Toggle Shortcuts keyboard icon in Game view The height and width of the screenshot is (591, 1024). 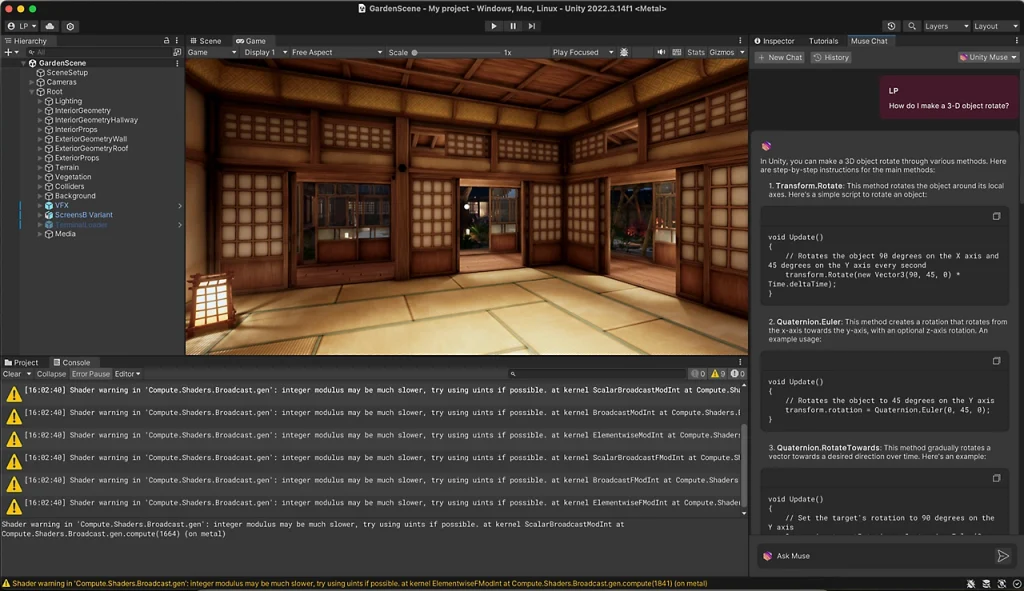pyautogui.click(x=677, y=52)
